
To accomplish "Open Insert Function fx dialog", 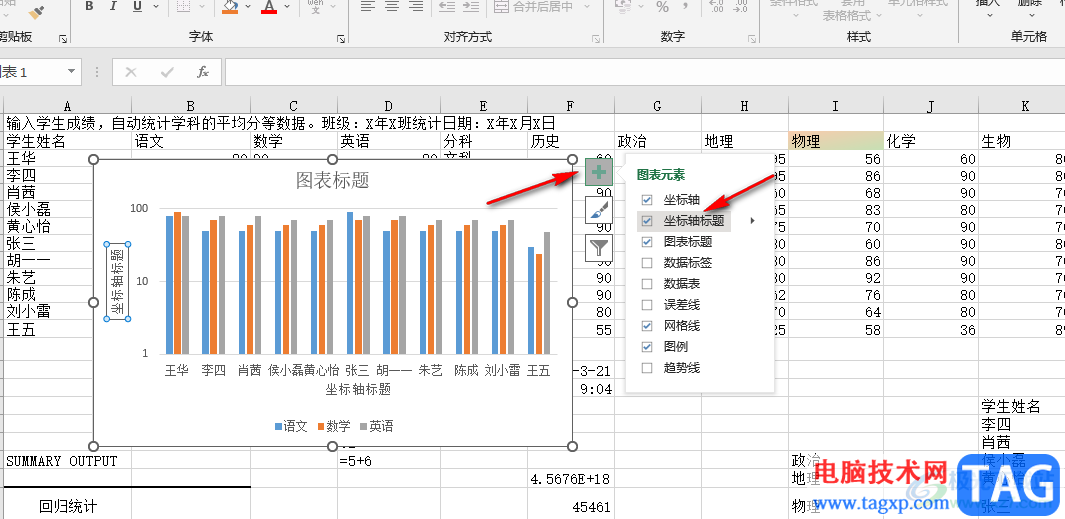I will click(x=202, y=72).
